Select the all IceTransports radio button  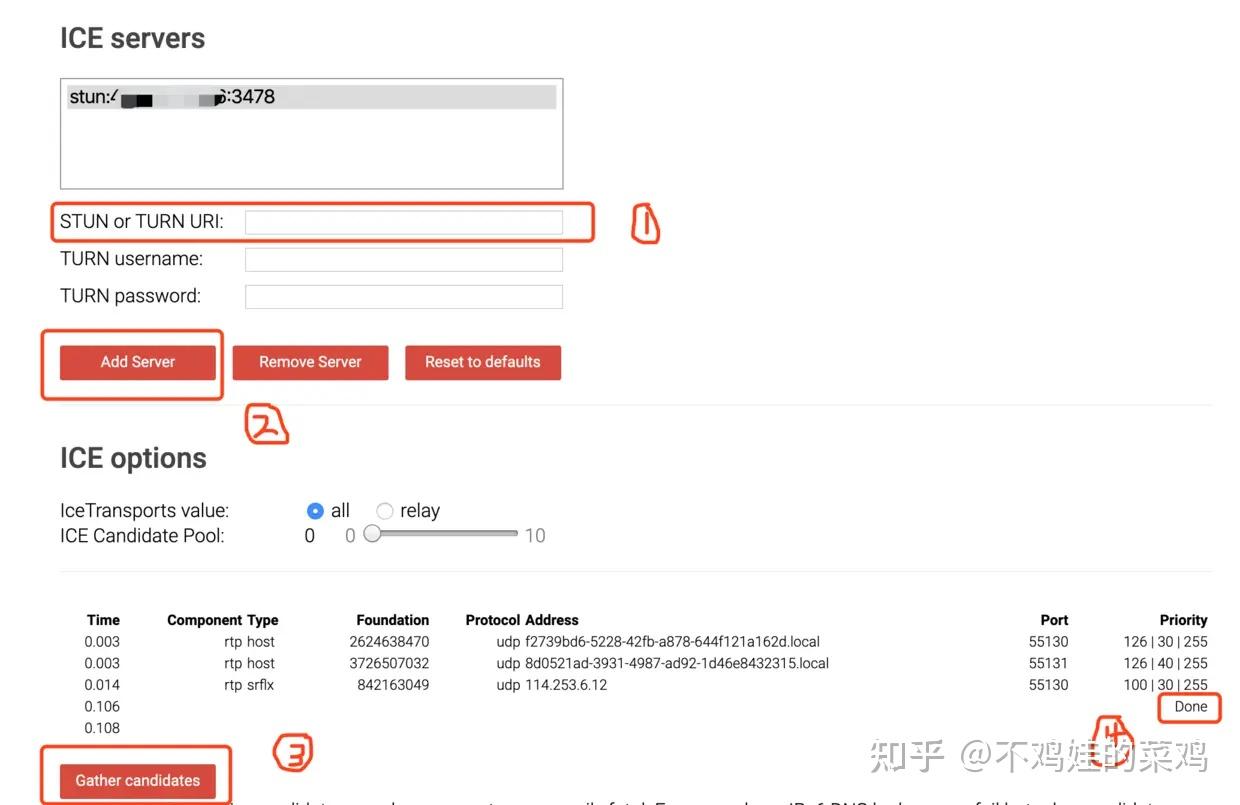(x=315, y=510)
